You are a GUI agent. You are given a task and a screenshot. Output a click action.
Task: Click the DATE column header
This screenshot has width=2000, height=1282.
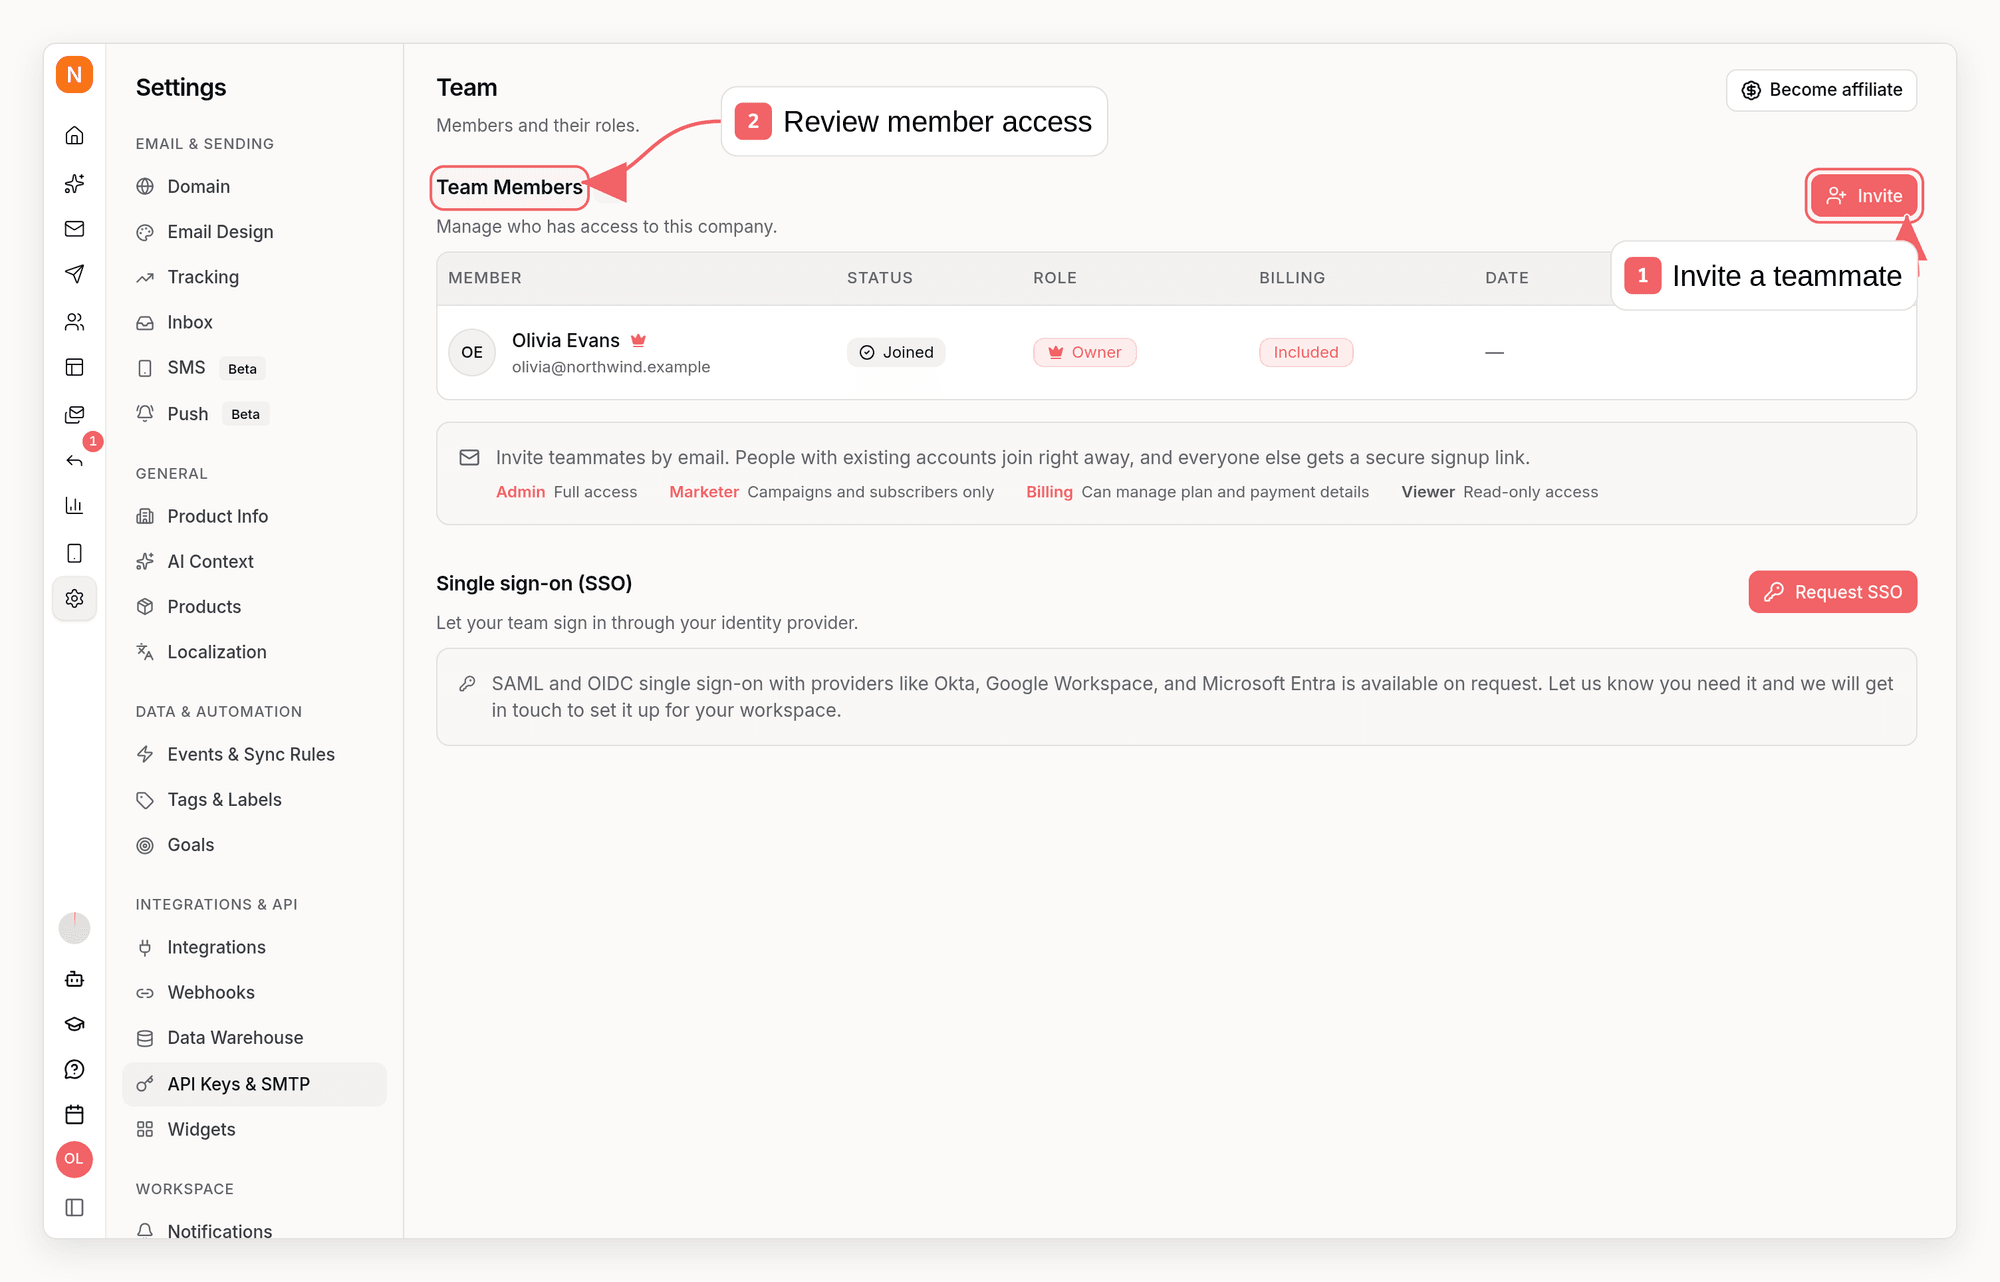[1507, 278]
